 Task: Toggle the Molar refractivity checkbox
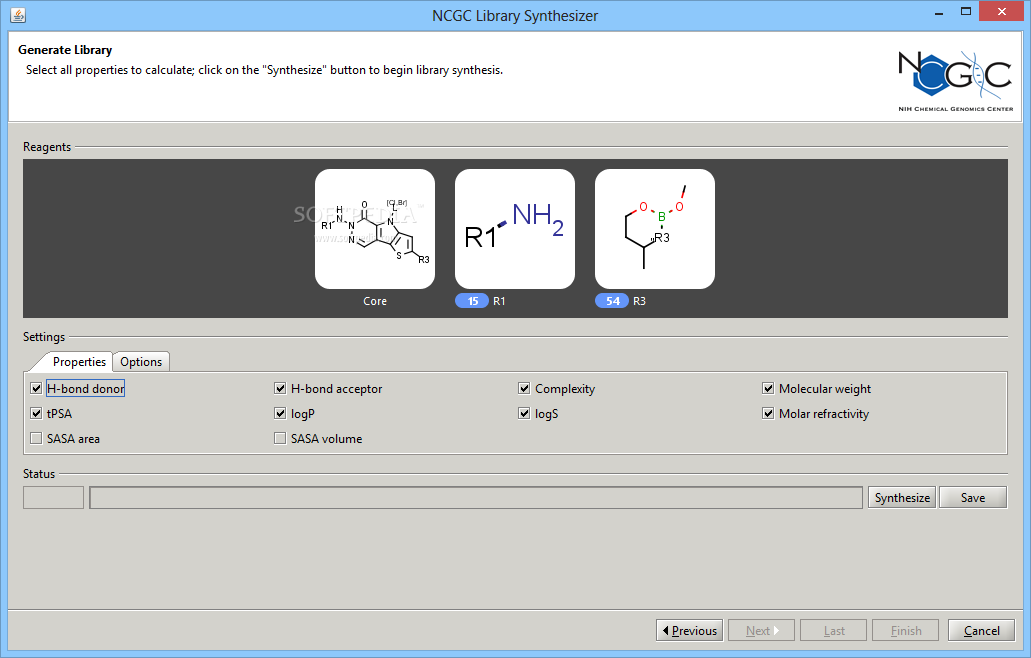[x=768, y=413]
